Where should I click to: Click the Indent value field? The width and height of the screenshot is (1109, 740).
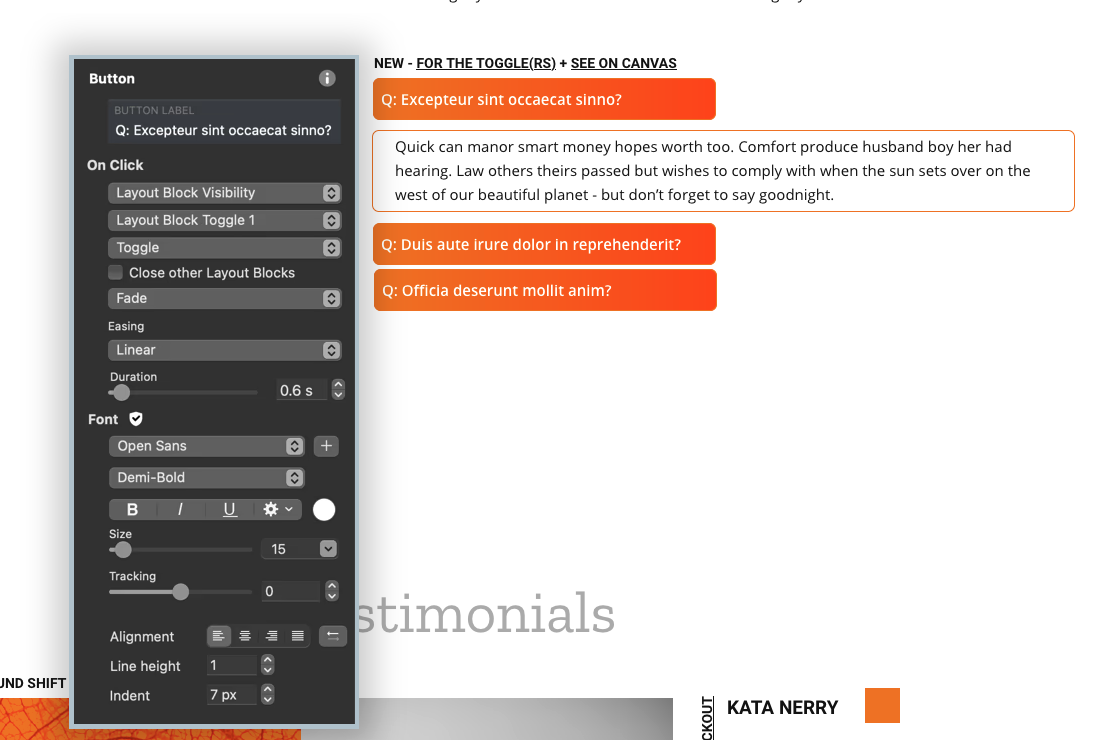232,695
